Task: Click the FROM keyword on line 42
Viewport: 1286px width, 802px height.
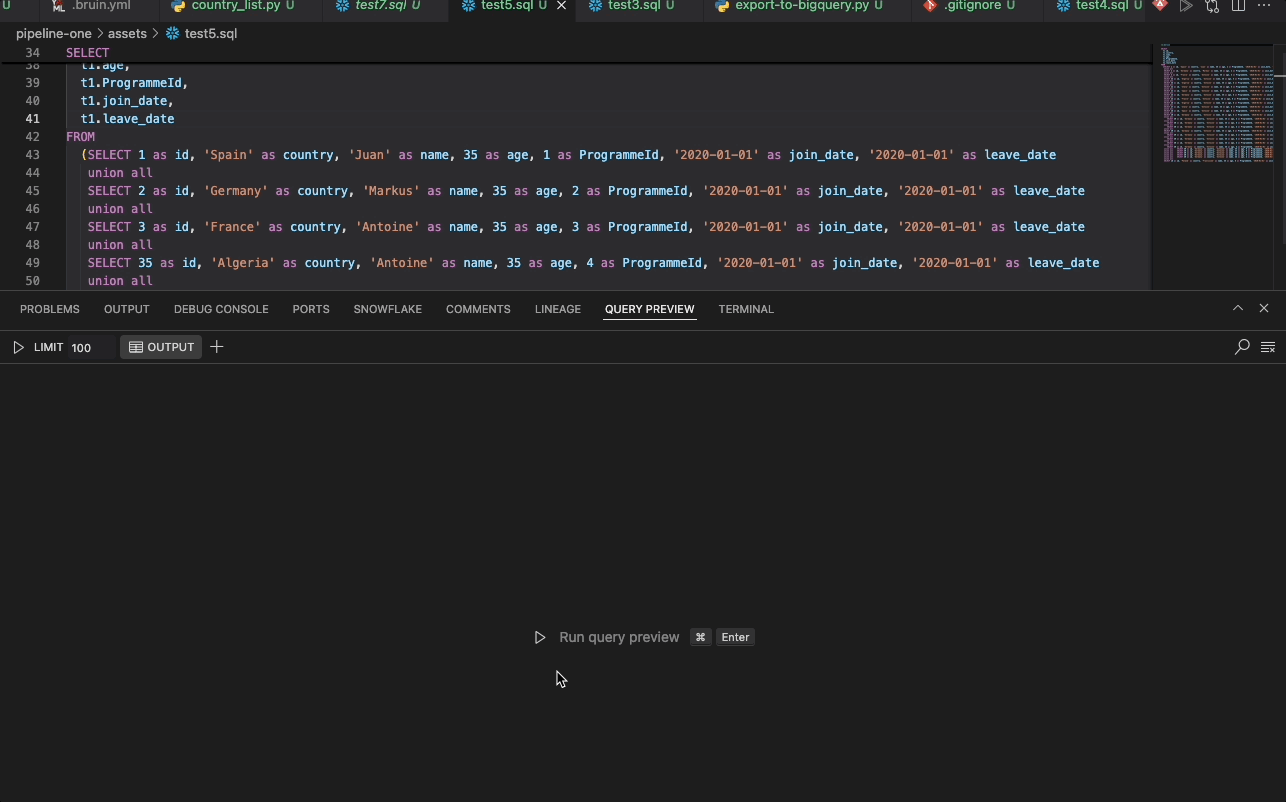Action: [x=80, y=137]
